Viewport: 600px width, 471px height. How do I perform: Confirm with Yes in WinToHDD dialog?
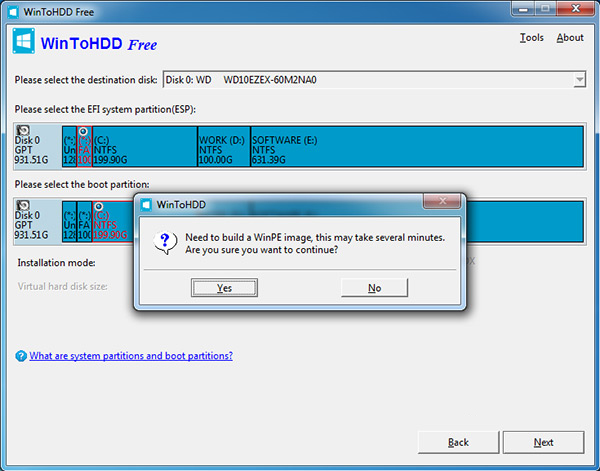click(x=224, y=288)
